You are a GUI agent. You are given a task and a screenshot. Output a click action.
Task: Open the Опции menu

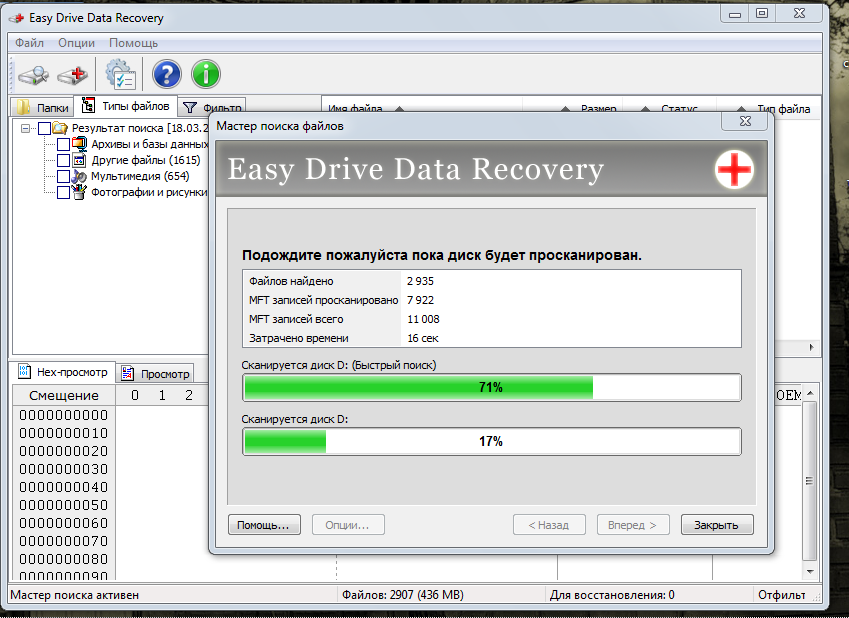pos(76,43)
